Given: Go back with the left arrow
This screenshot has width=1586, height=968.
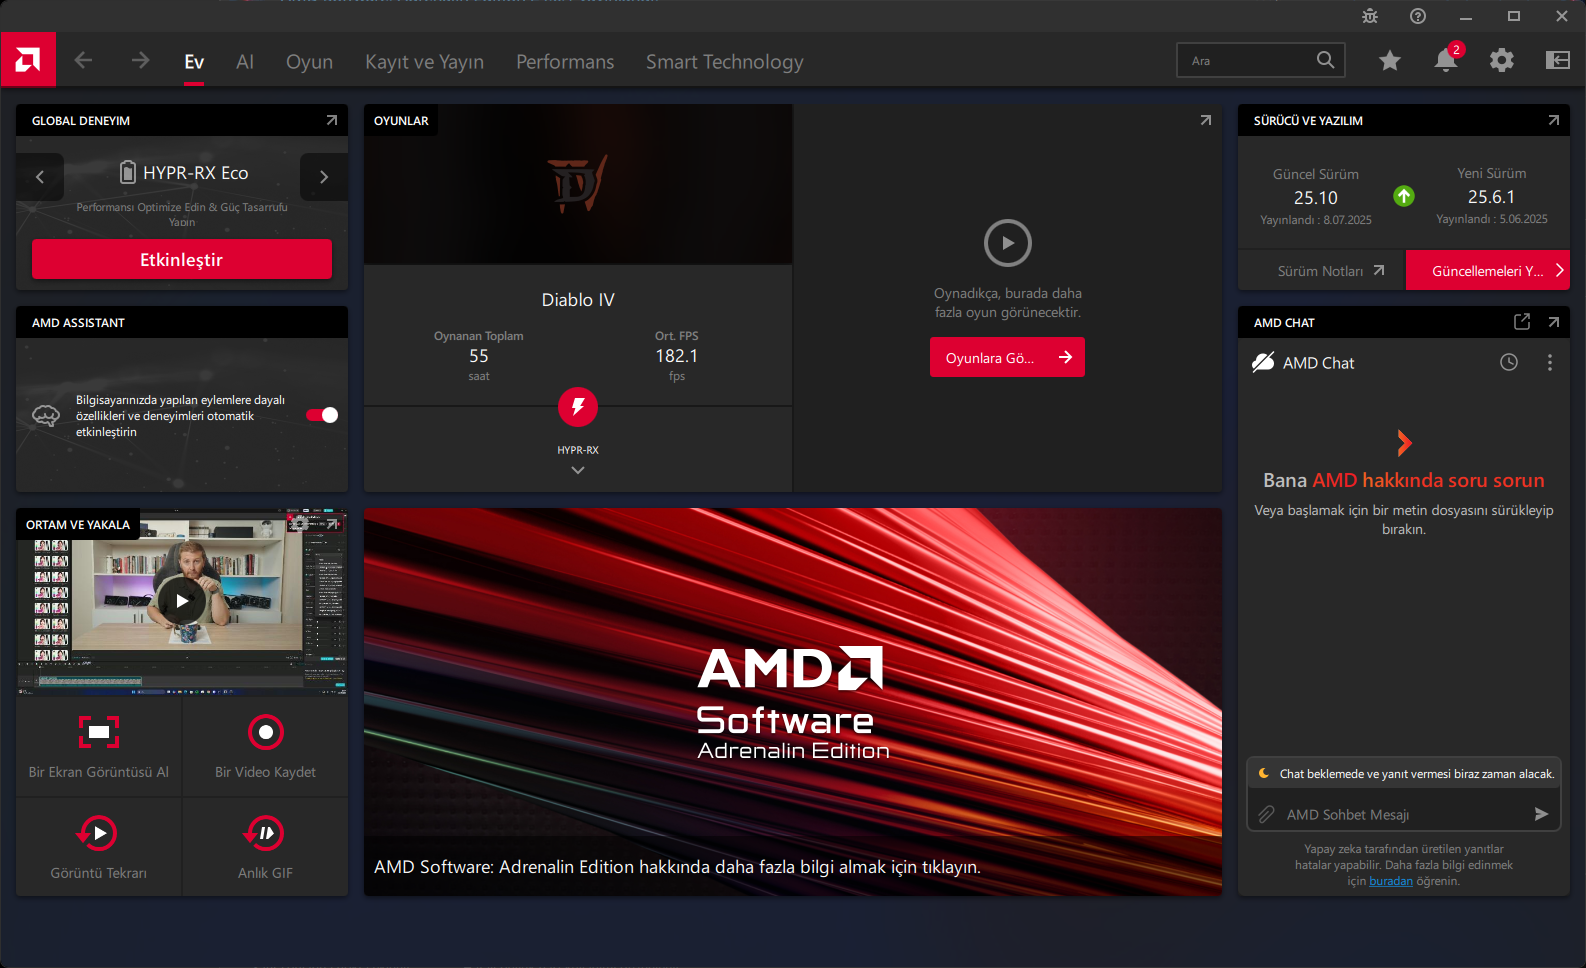Looking at the screenshot, I should pos(83,61).
